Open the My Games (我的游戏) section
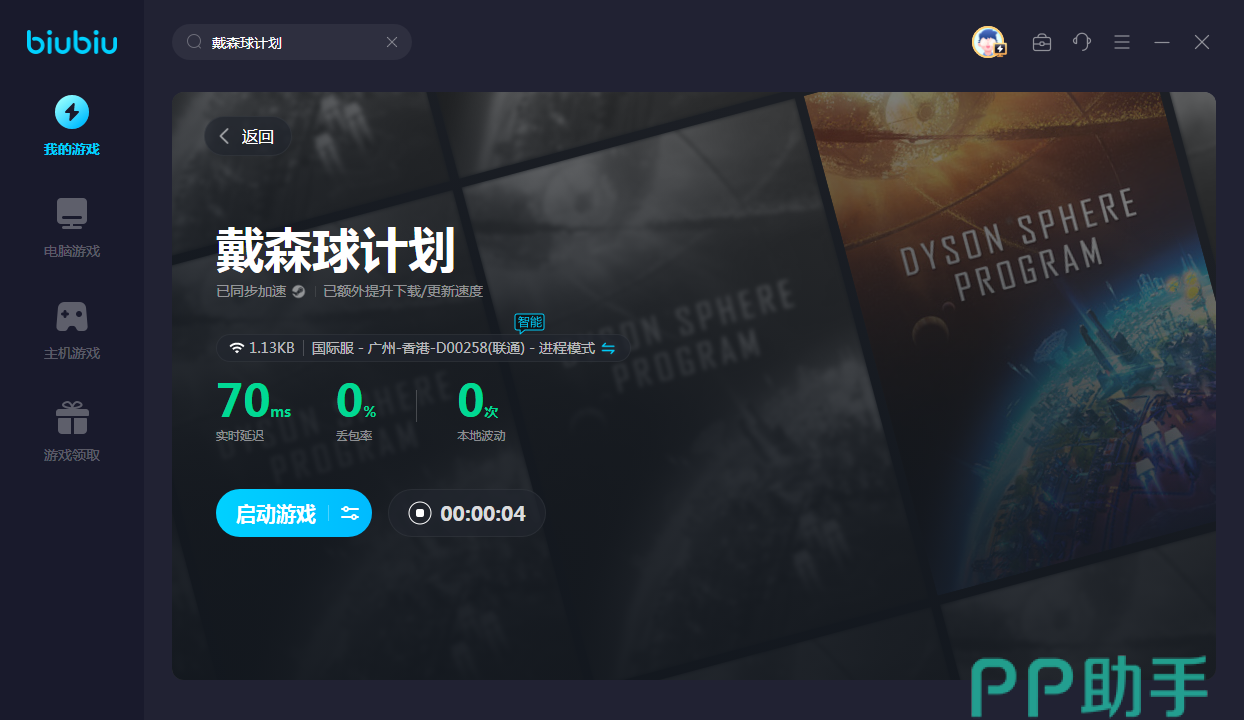Screen dimensions: 1244x720 pyautogui.click(x=71, y=125)
